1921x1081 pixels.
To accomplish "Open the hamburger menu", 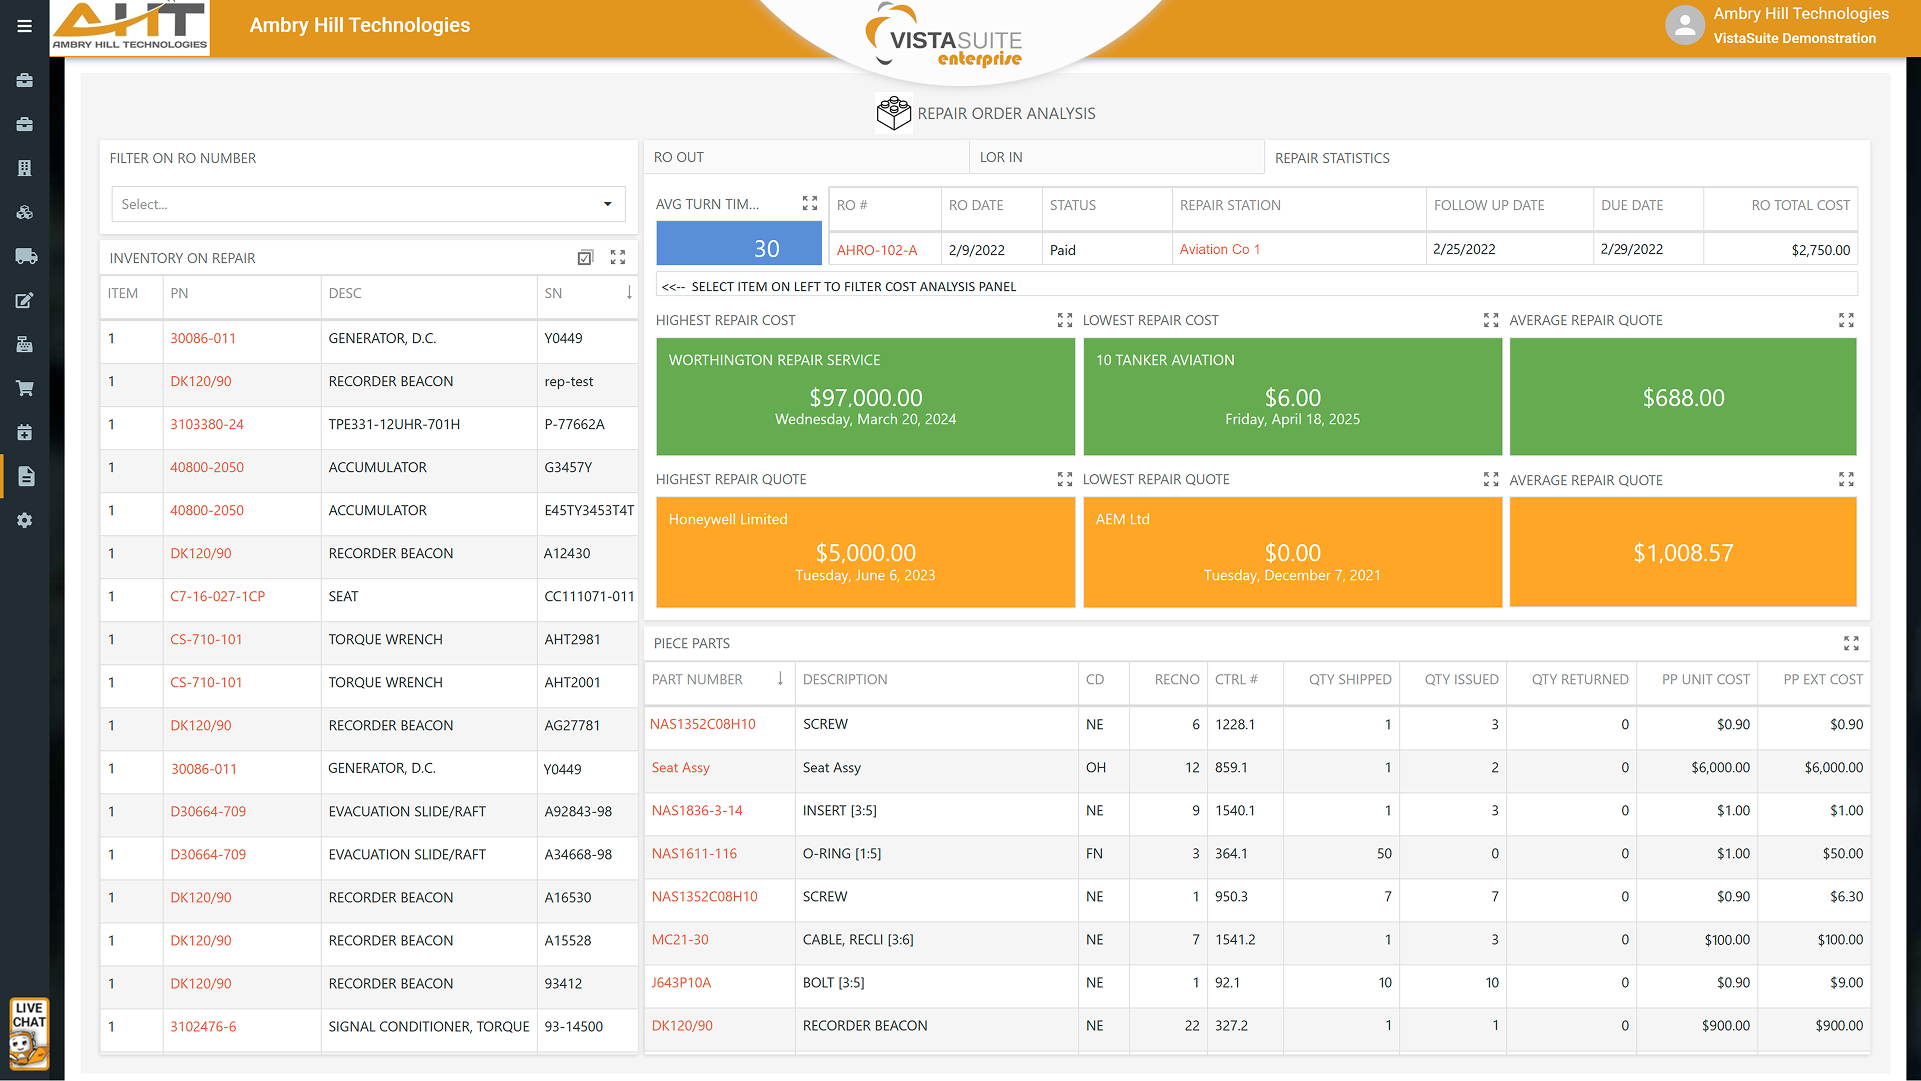I will 24,26.
